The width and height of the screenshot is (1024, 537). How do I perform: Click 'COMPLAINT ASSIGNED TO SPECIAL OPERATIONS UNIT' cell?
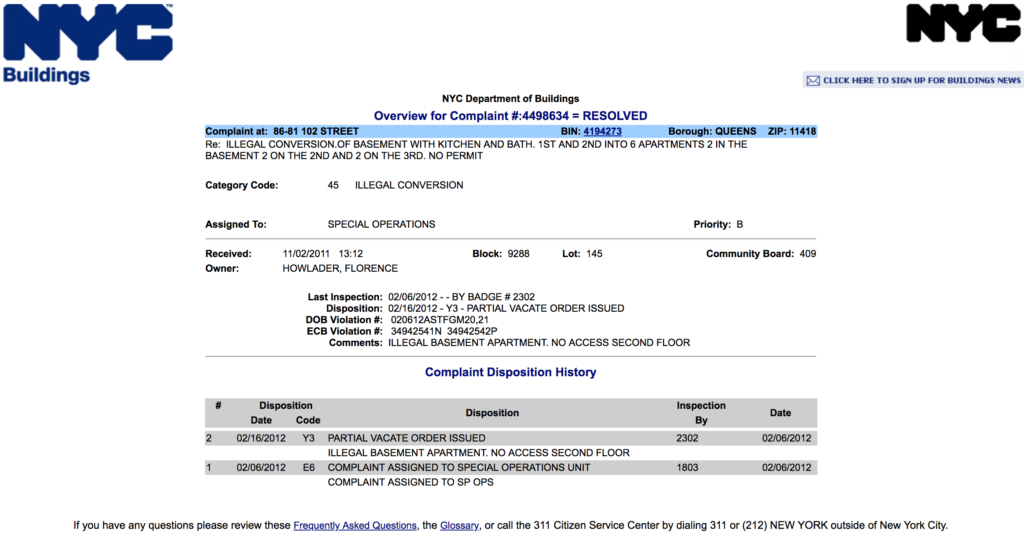coord(458,468)
